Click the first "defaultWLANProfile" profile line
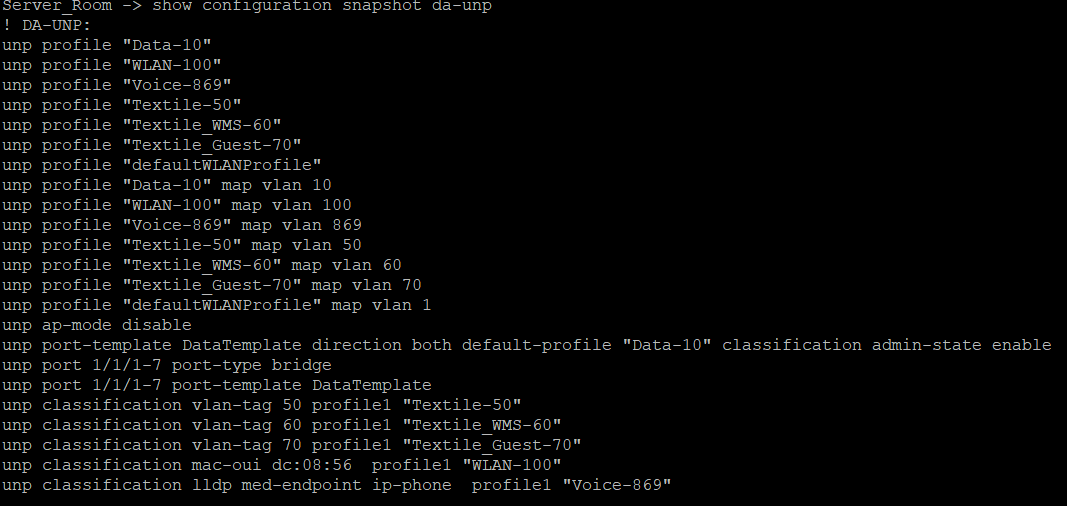This screenshot has height=506, width=1067. coord(162,165)
